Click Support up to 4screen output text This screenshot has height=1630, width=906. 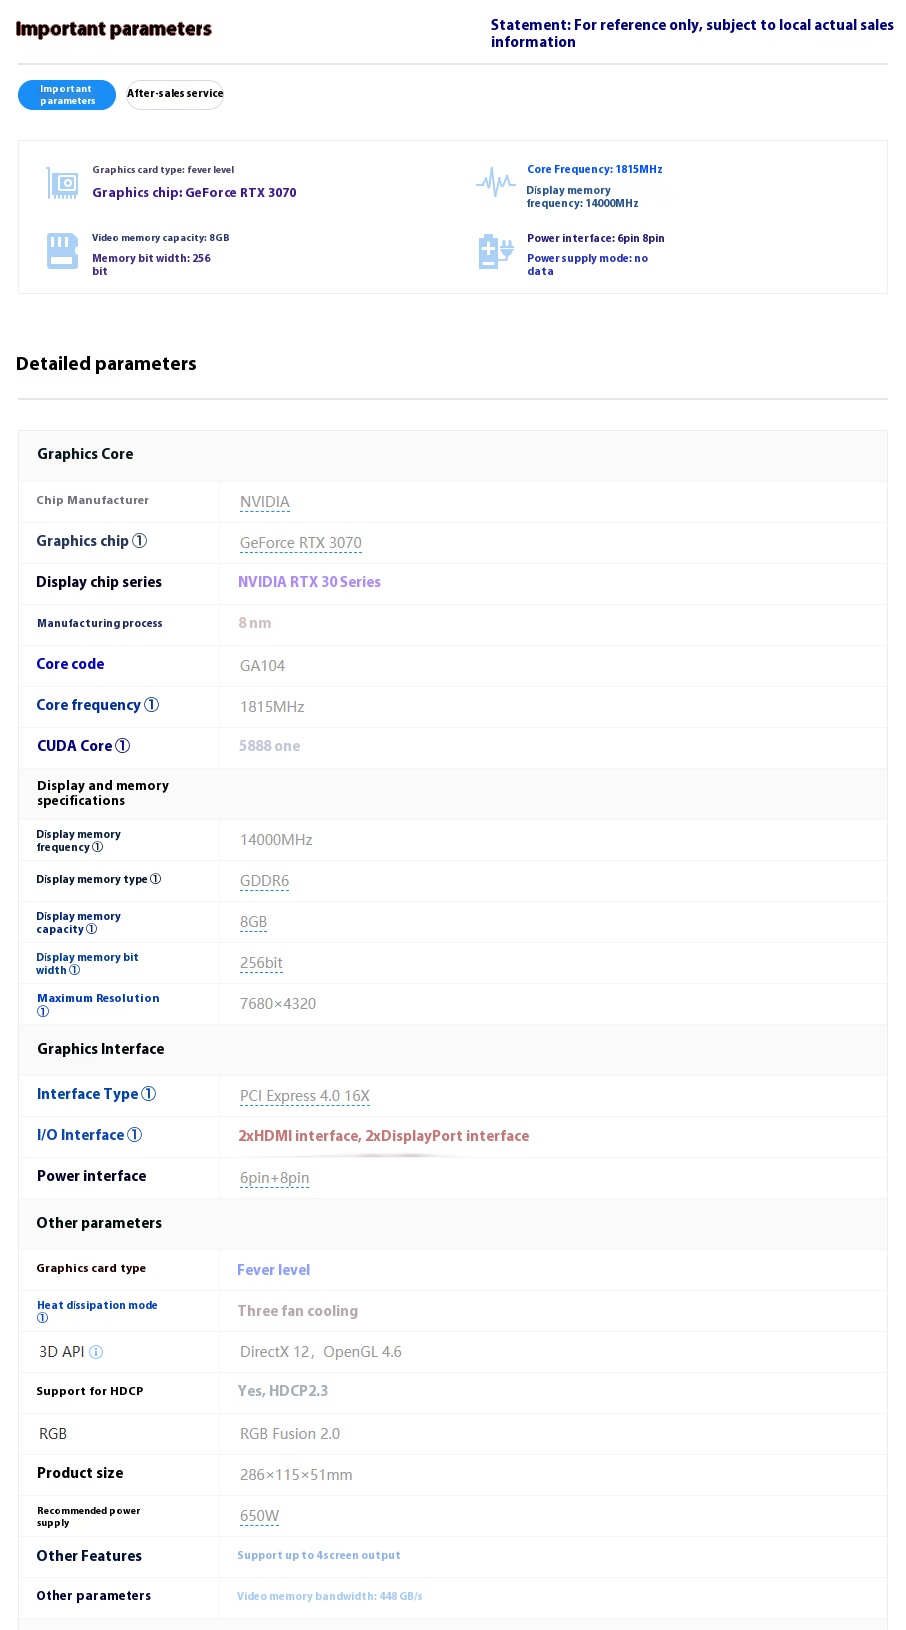tap(319, 1555)
